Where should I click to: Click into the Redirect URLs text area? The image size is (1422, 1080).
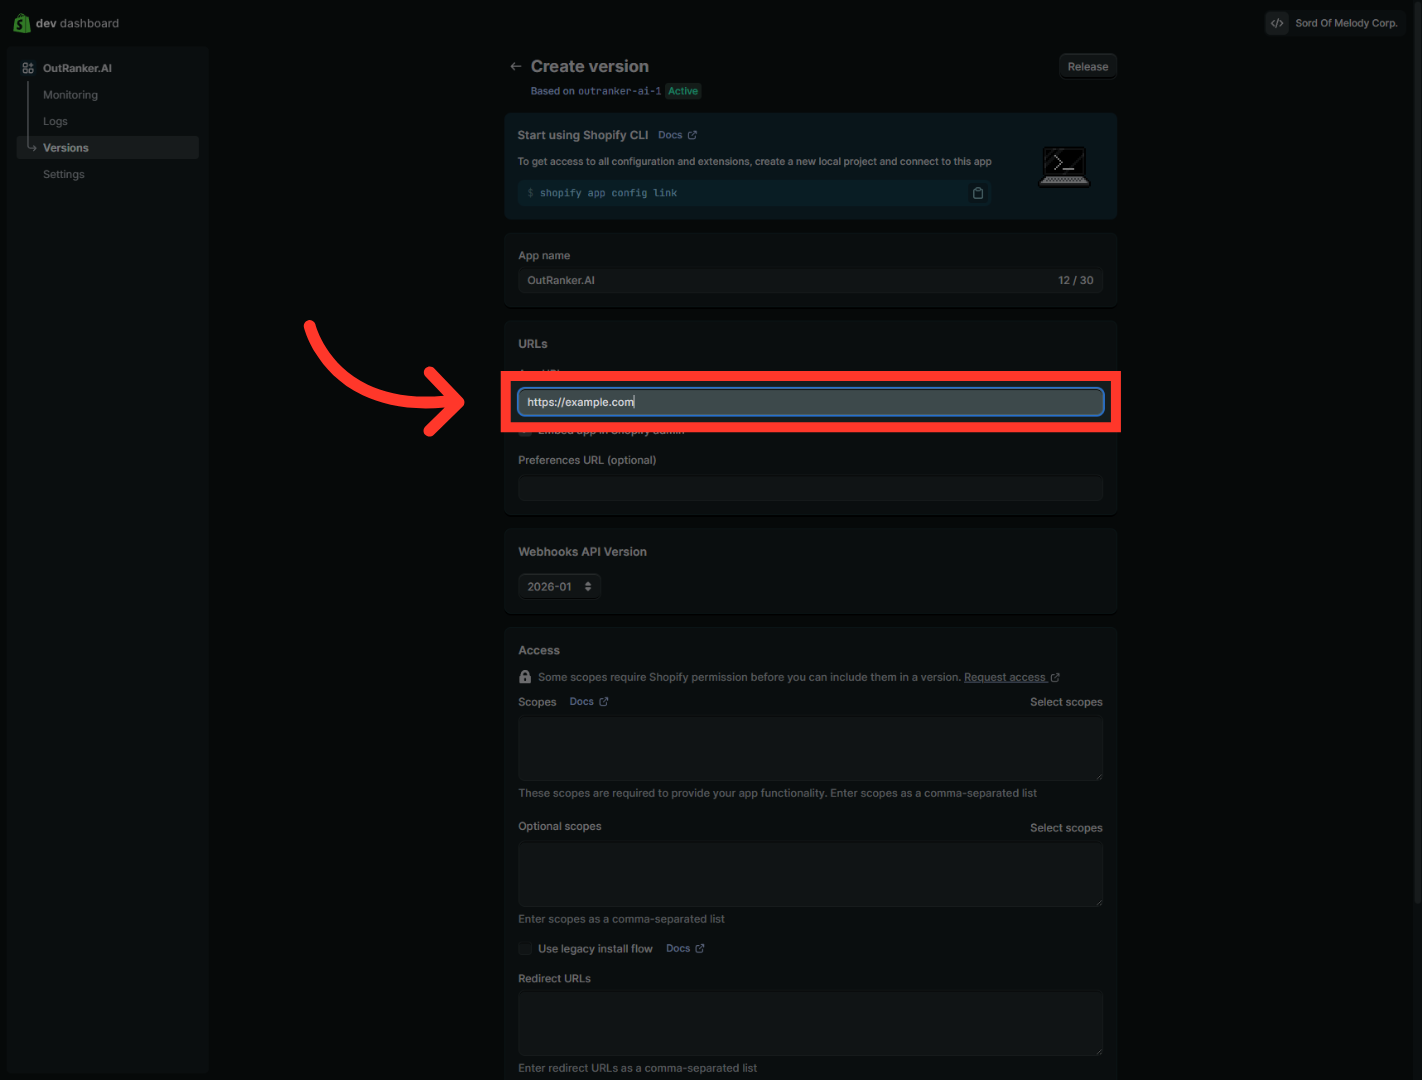click(x=810, y=1024)
